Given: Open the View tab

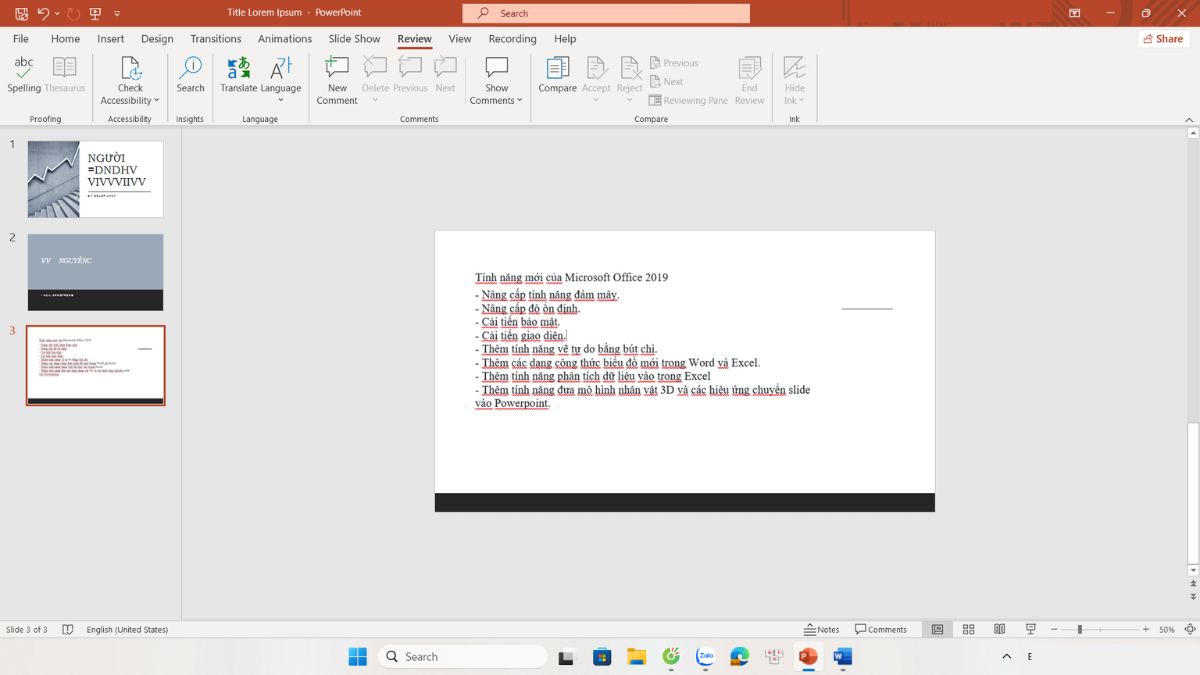Looking at the screenshot, I should [460, 39].
